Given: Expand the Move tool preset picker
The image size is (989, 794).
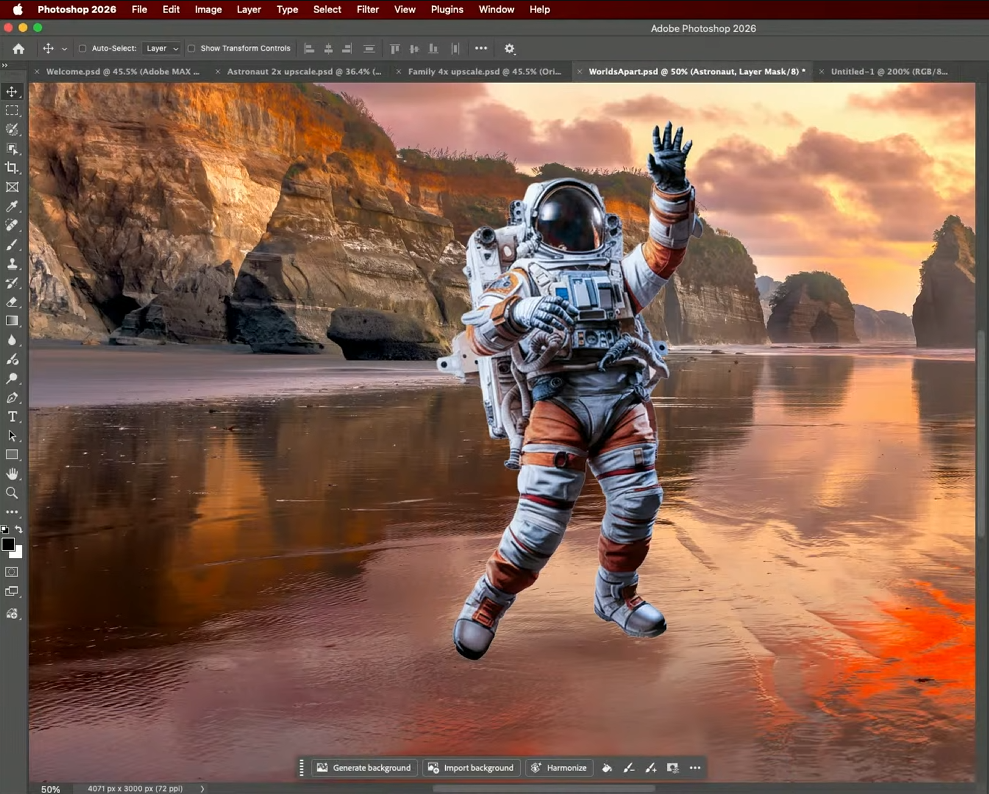Looking at the screenshot, I should point(65,48).
